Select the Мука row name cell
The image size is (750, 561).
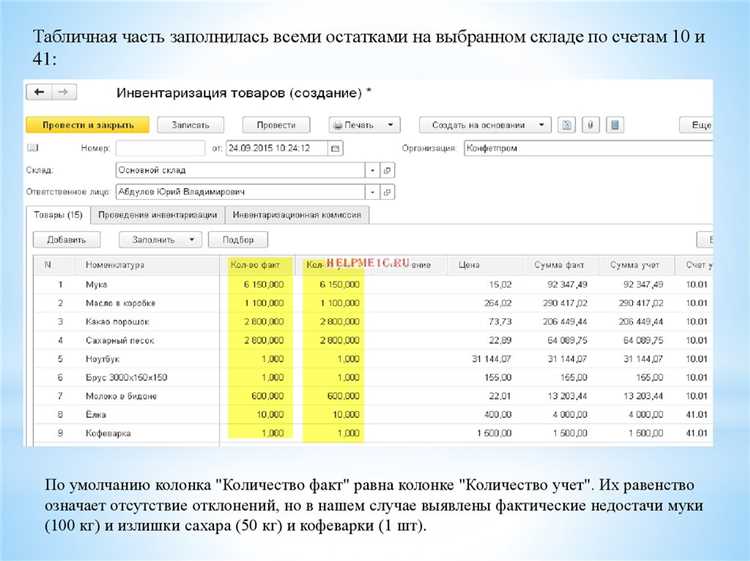tap(96, 285)
